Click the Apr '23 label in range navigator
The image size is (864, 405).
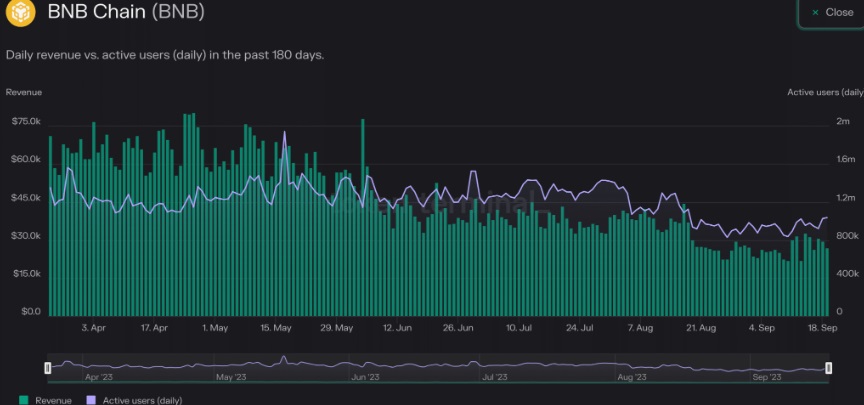[x=98, y=377]
